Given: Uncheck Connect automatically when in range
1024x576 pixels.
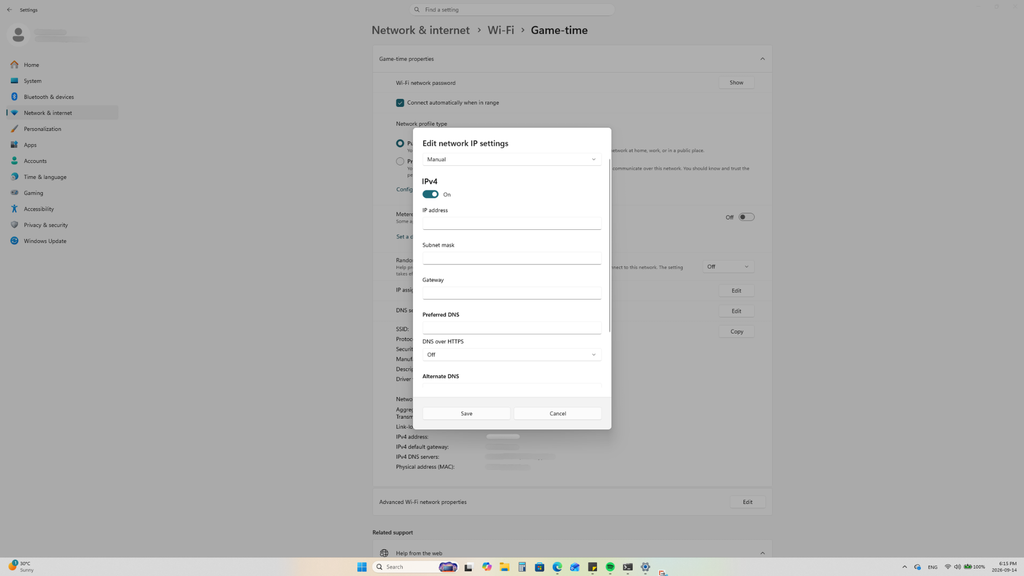Looking at the screenshot, I should [x=400, y=103].
